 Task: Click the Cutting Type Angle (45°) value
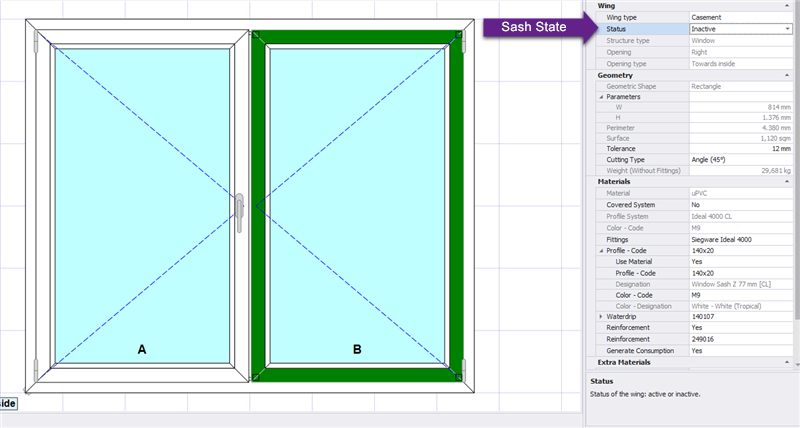[x=738, y=160]
